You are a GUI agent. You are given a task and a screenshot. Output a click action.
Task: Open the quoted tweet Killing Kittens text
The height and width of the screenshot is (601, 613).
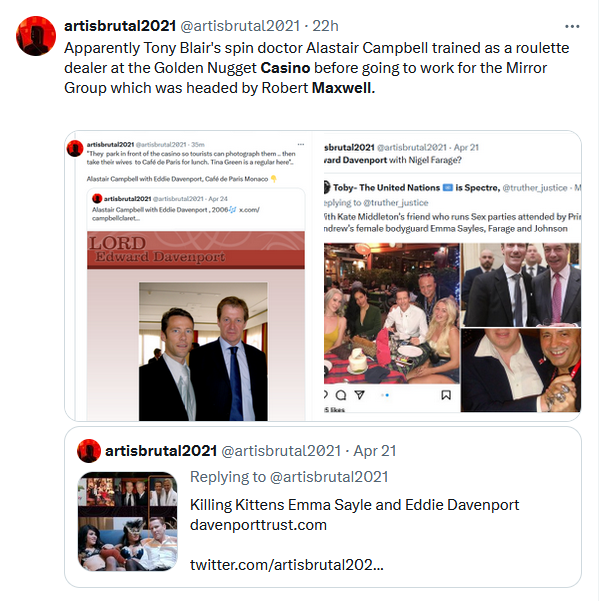(x=354, y=505)
